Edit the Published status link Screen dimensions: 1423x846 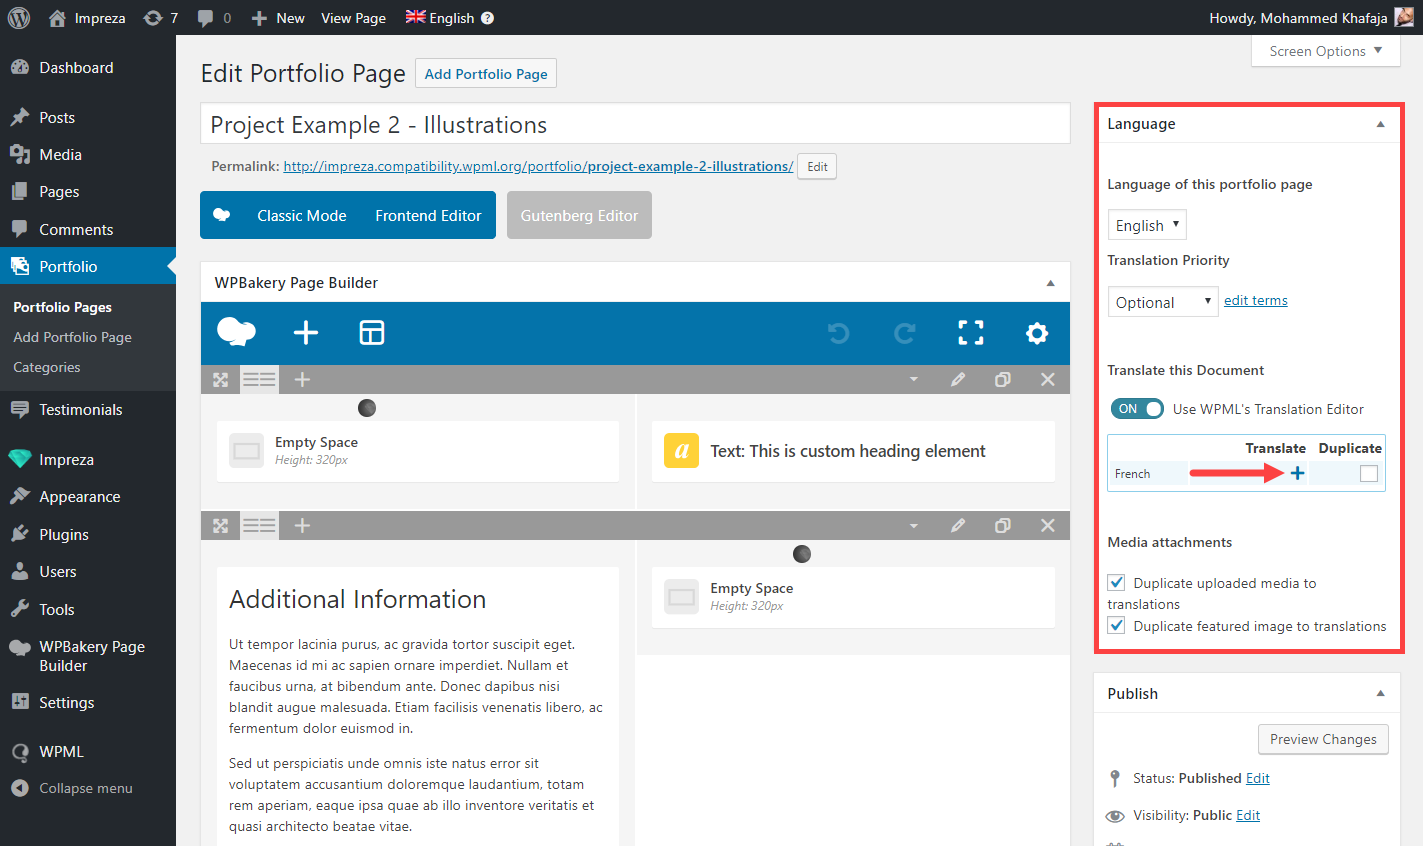1258,778
